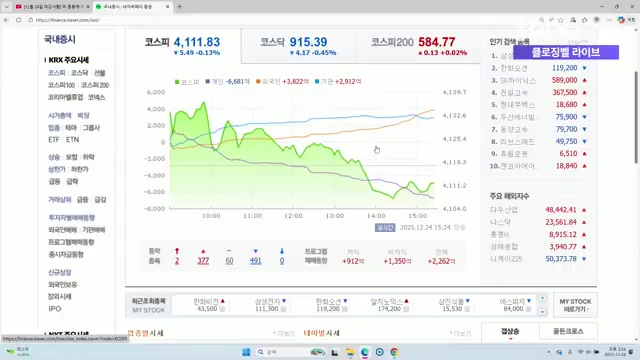Click the browser back arrow
Screen dimensions: 640x360
click(7, 20)
